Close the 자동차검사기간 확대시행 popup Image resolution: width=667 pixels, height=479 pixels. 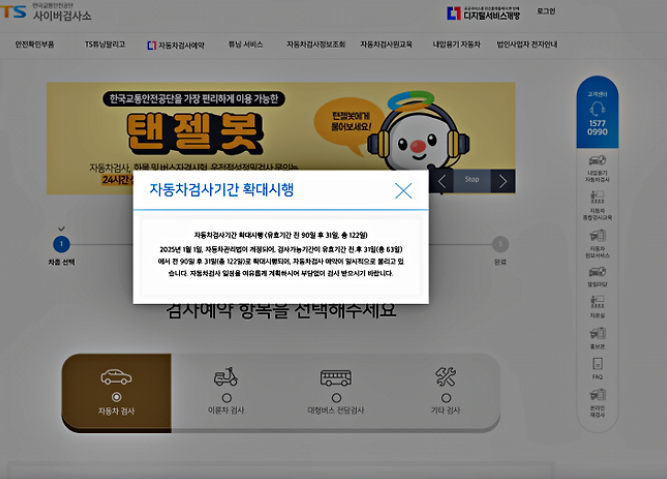403,191
